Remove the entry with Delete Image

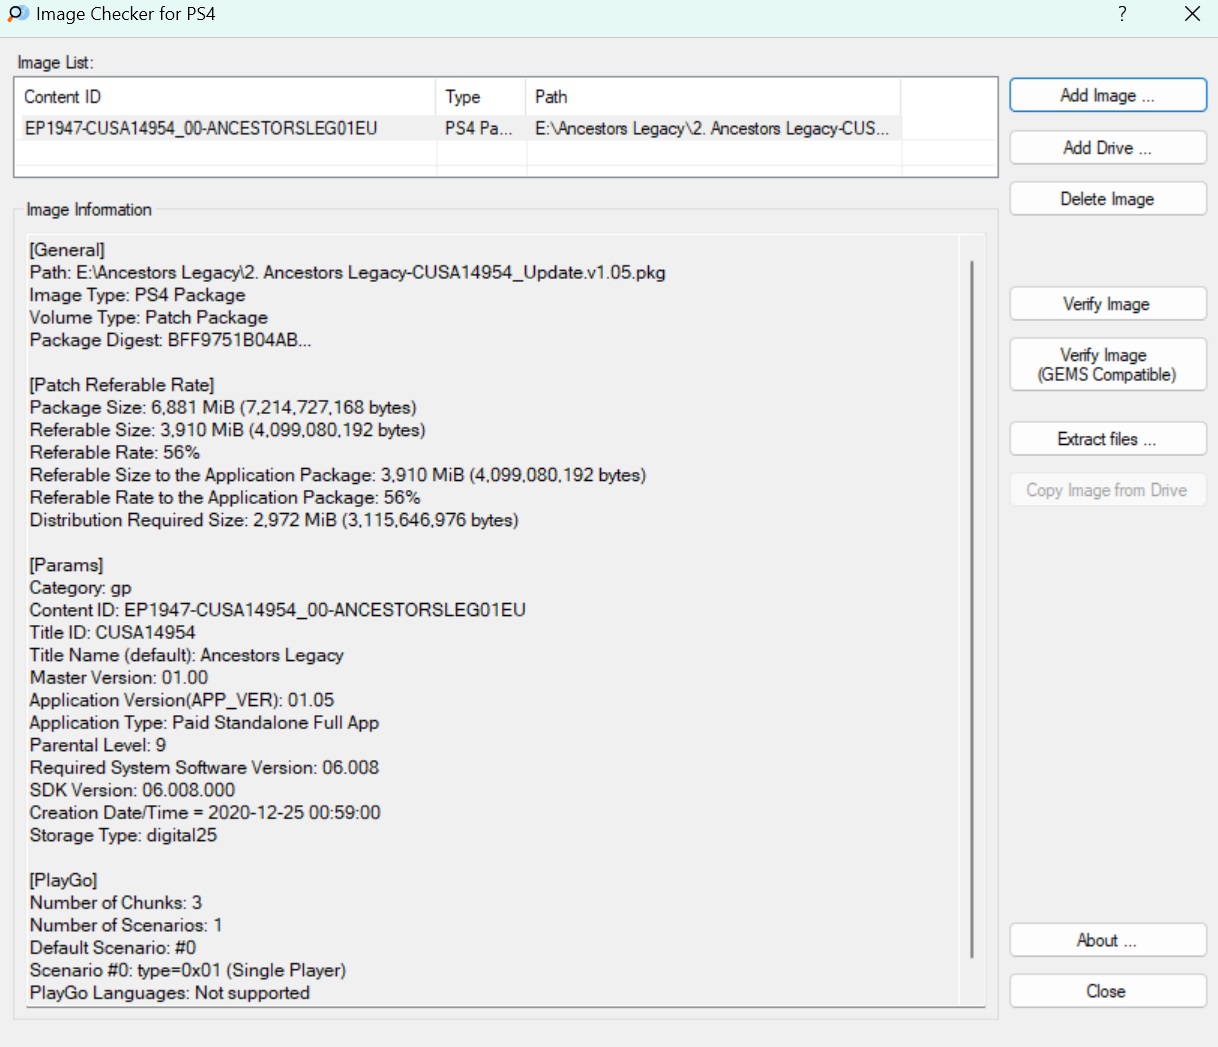(x=1107, y=199)
